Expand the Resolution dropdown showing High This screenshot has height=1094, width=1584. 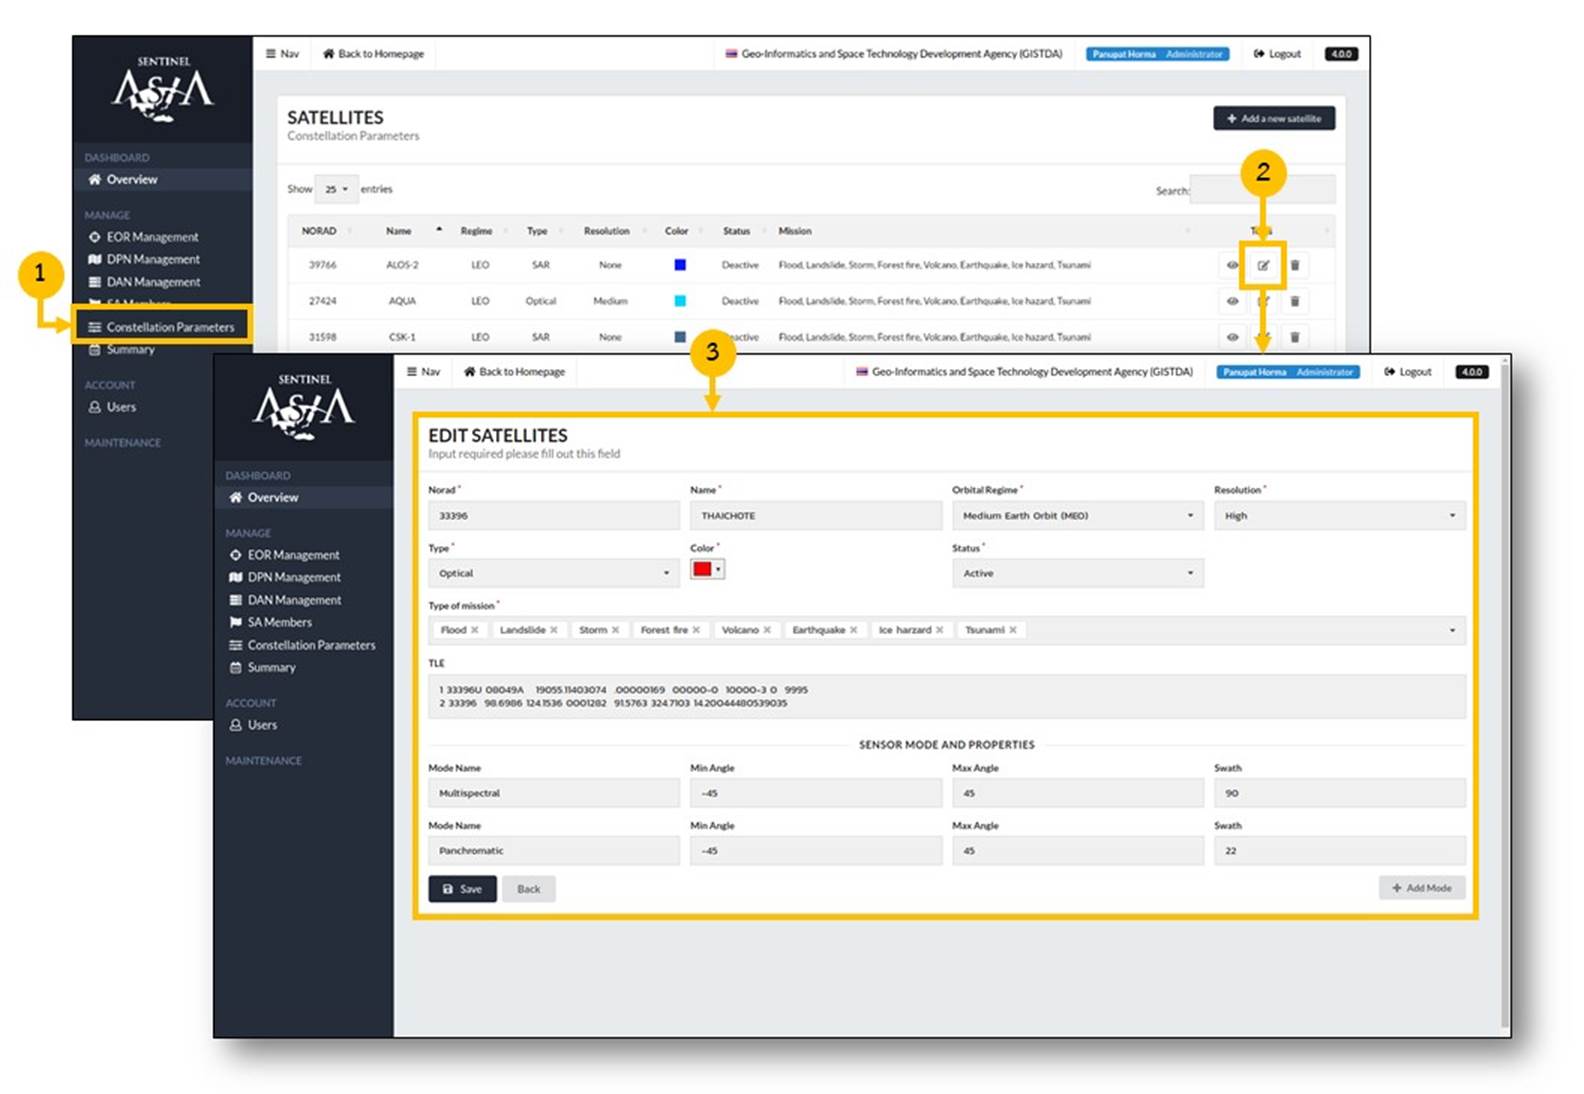click(x=1338, y=516)
